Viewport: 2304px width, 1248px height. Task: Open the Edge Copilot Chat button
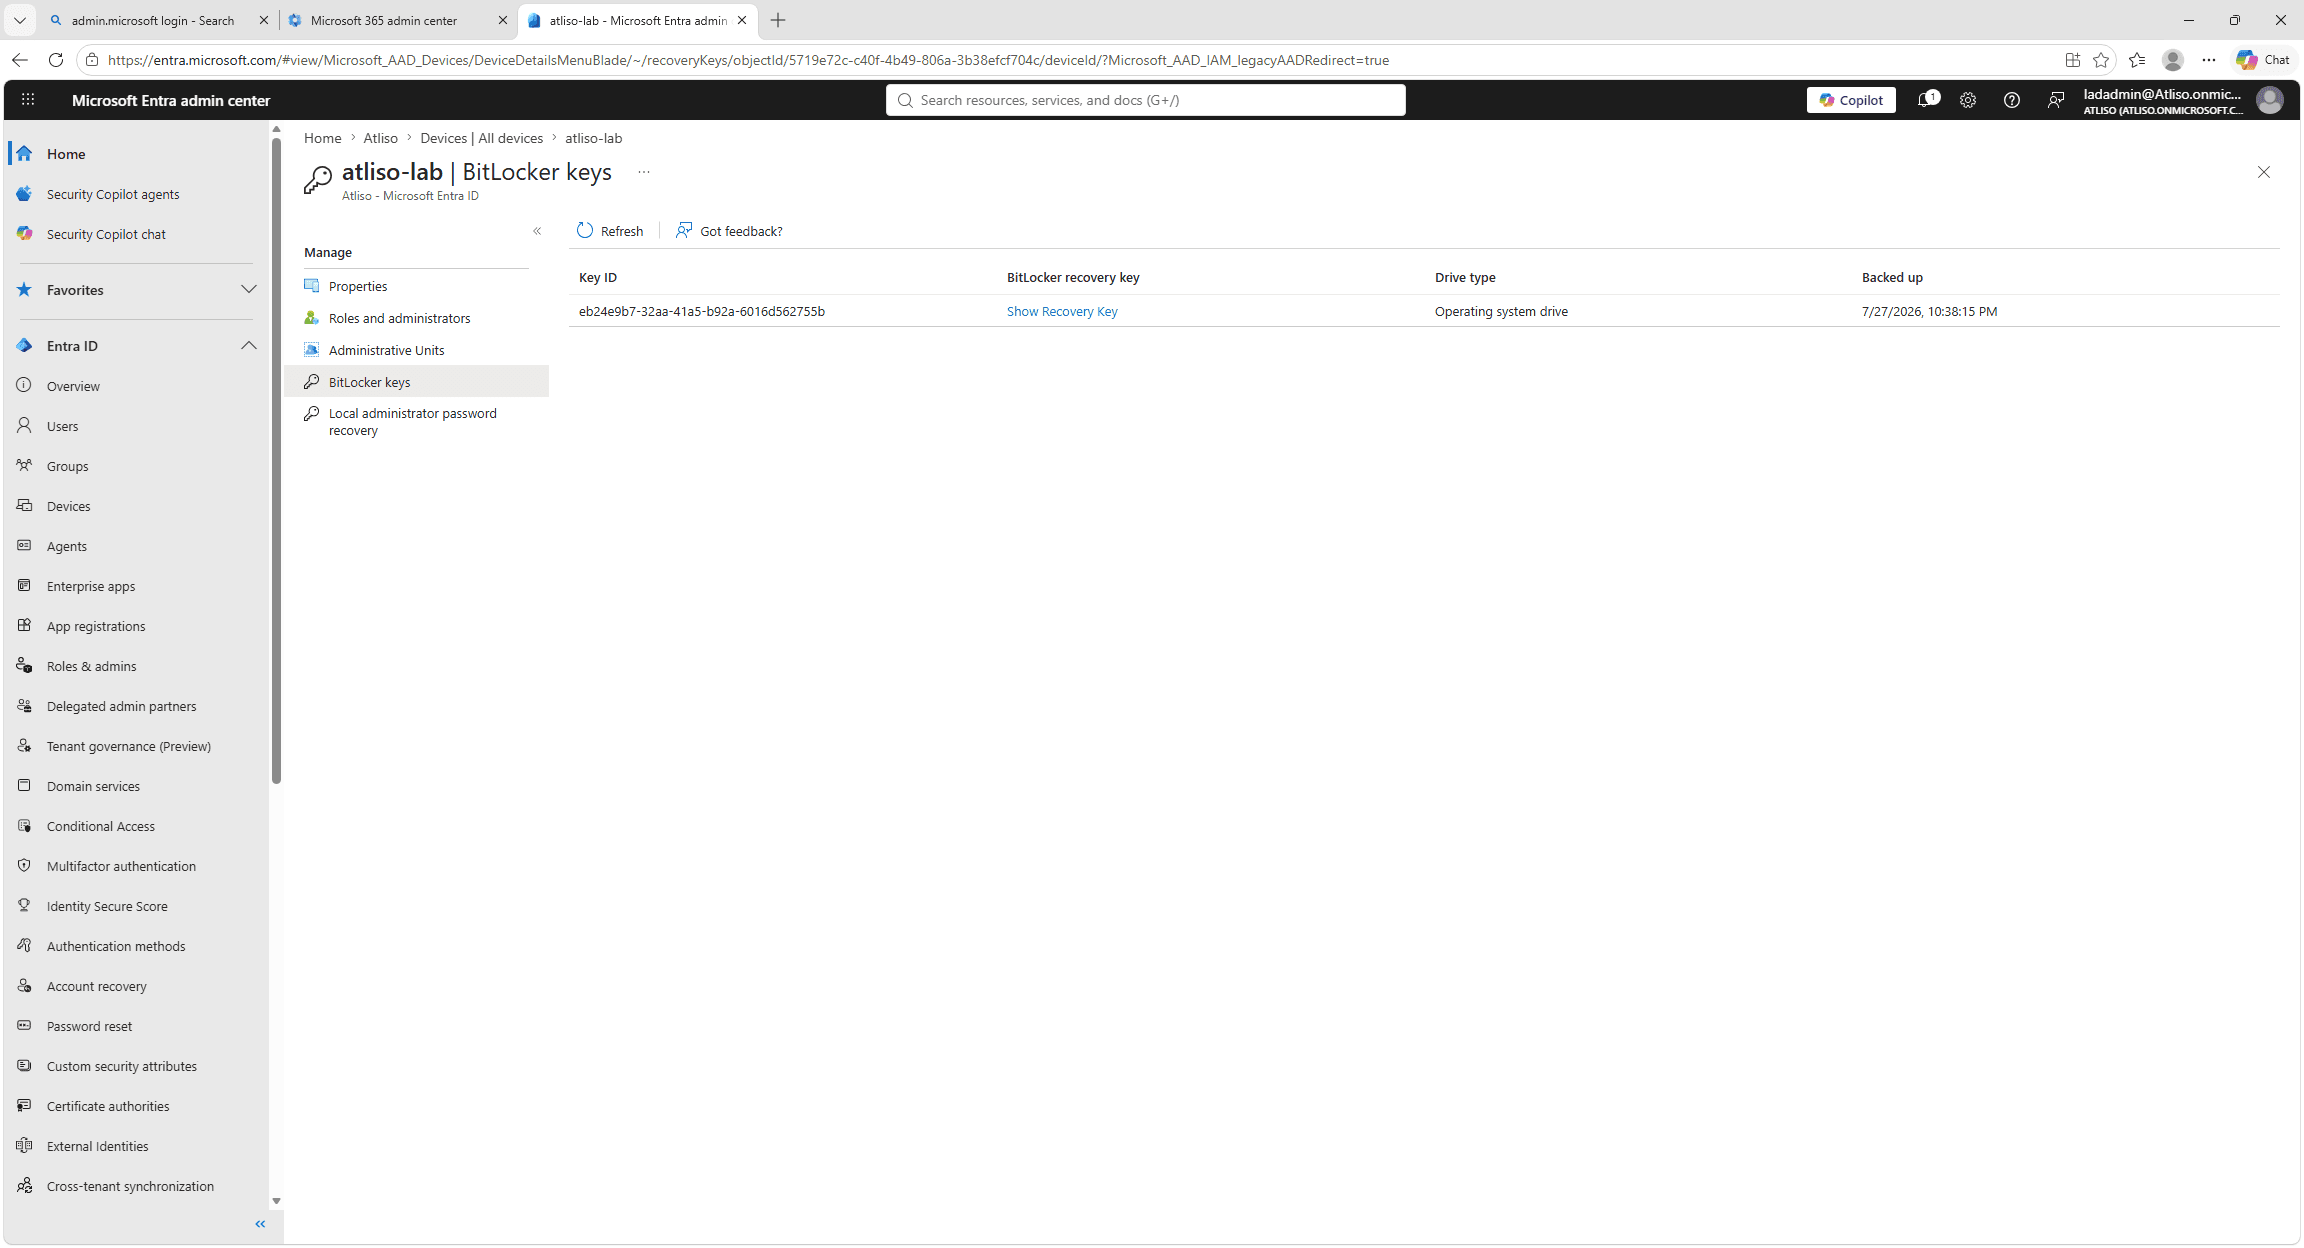[x=2263, y=60]
